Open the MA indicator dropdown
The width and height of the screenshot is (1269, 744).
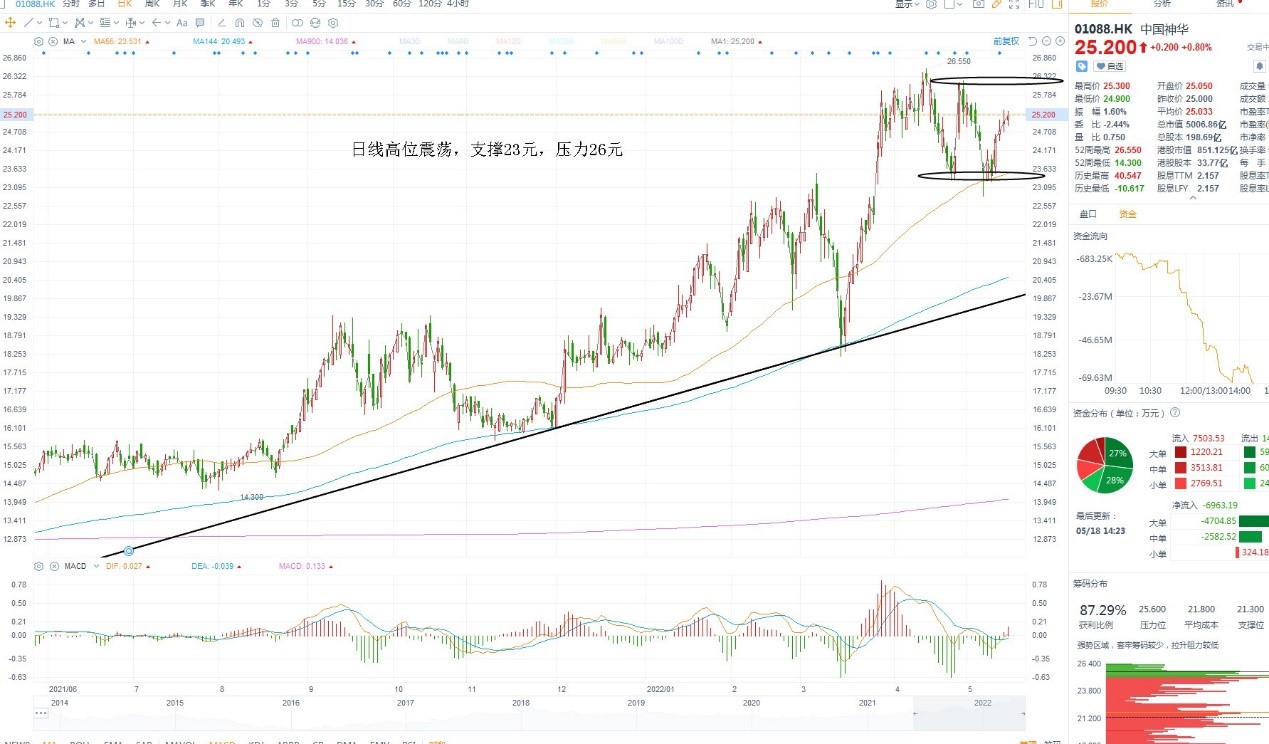(x=83, y=41)
